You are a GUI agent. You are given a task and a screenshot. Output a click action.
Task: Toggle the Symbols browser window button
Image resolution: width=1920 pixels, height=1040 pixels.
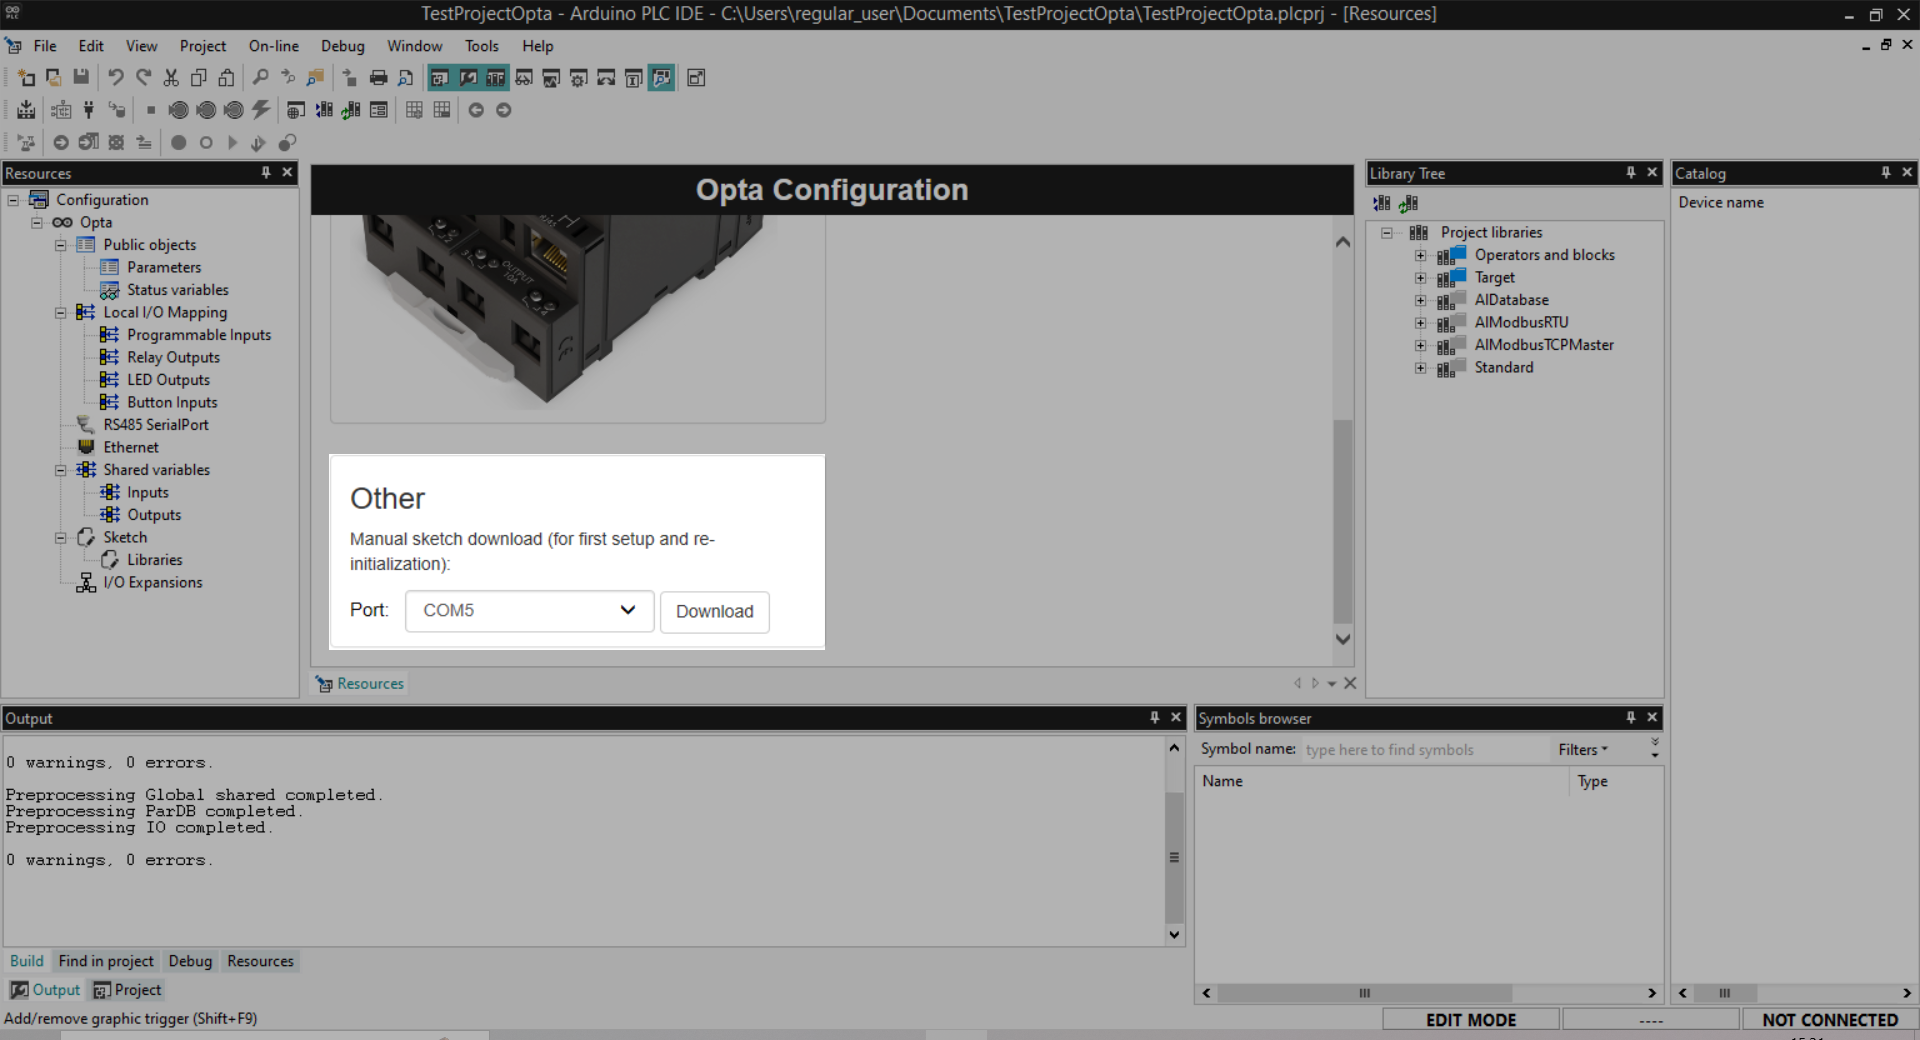tap(662, 77)
